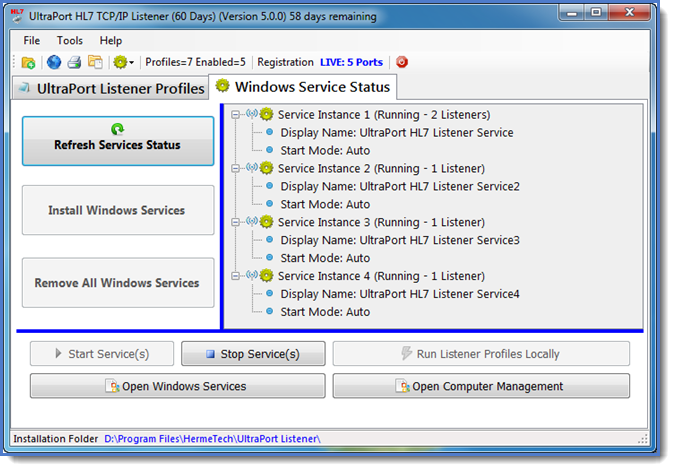Click the Stop Service(s) button

253,354
